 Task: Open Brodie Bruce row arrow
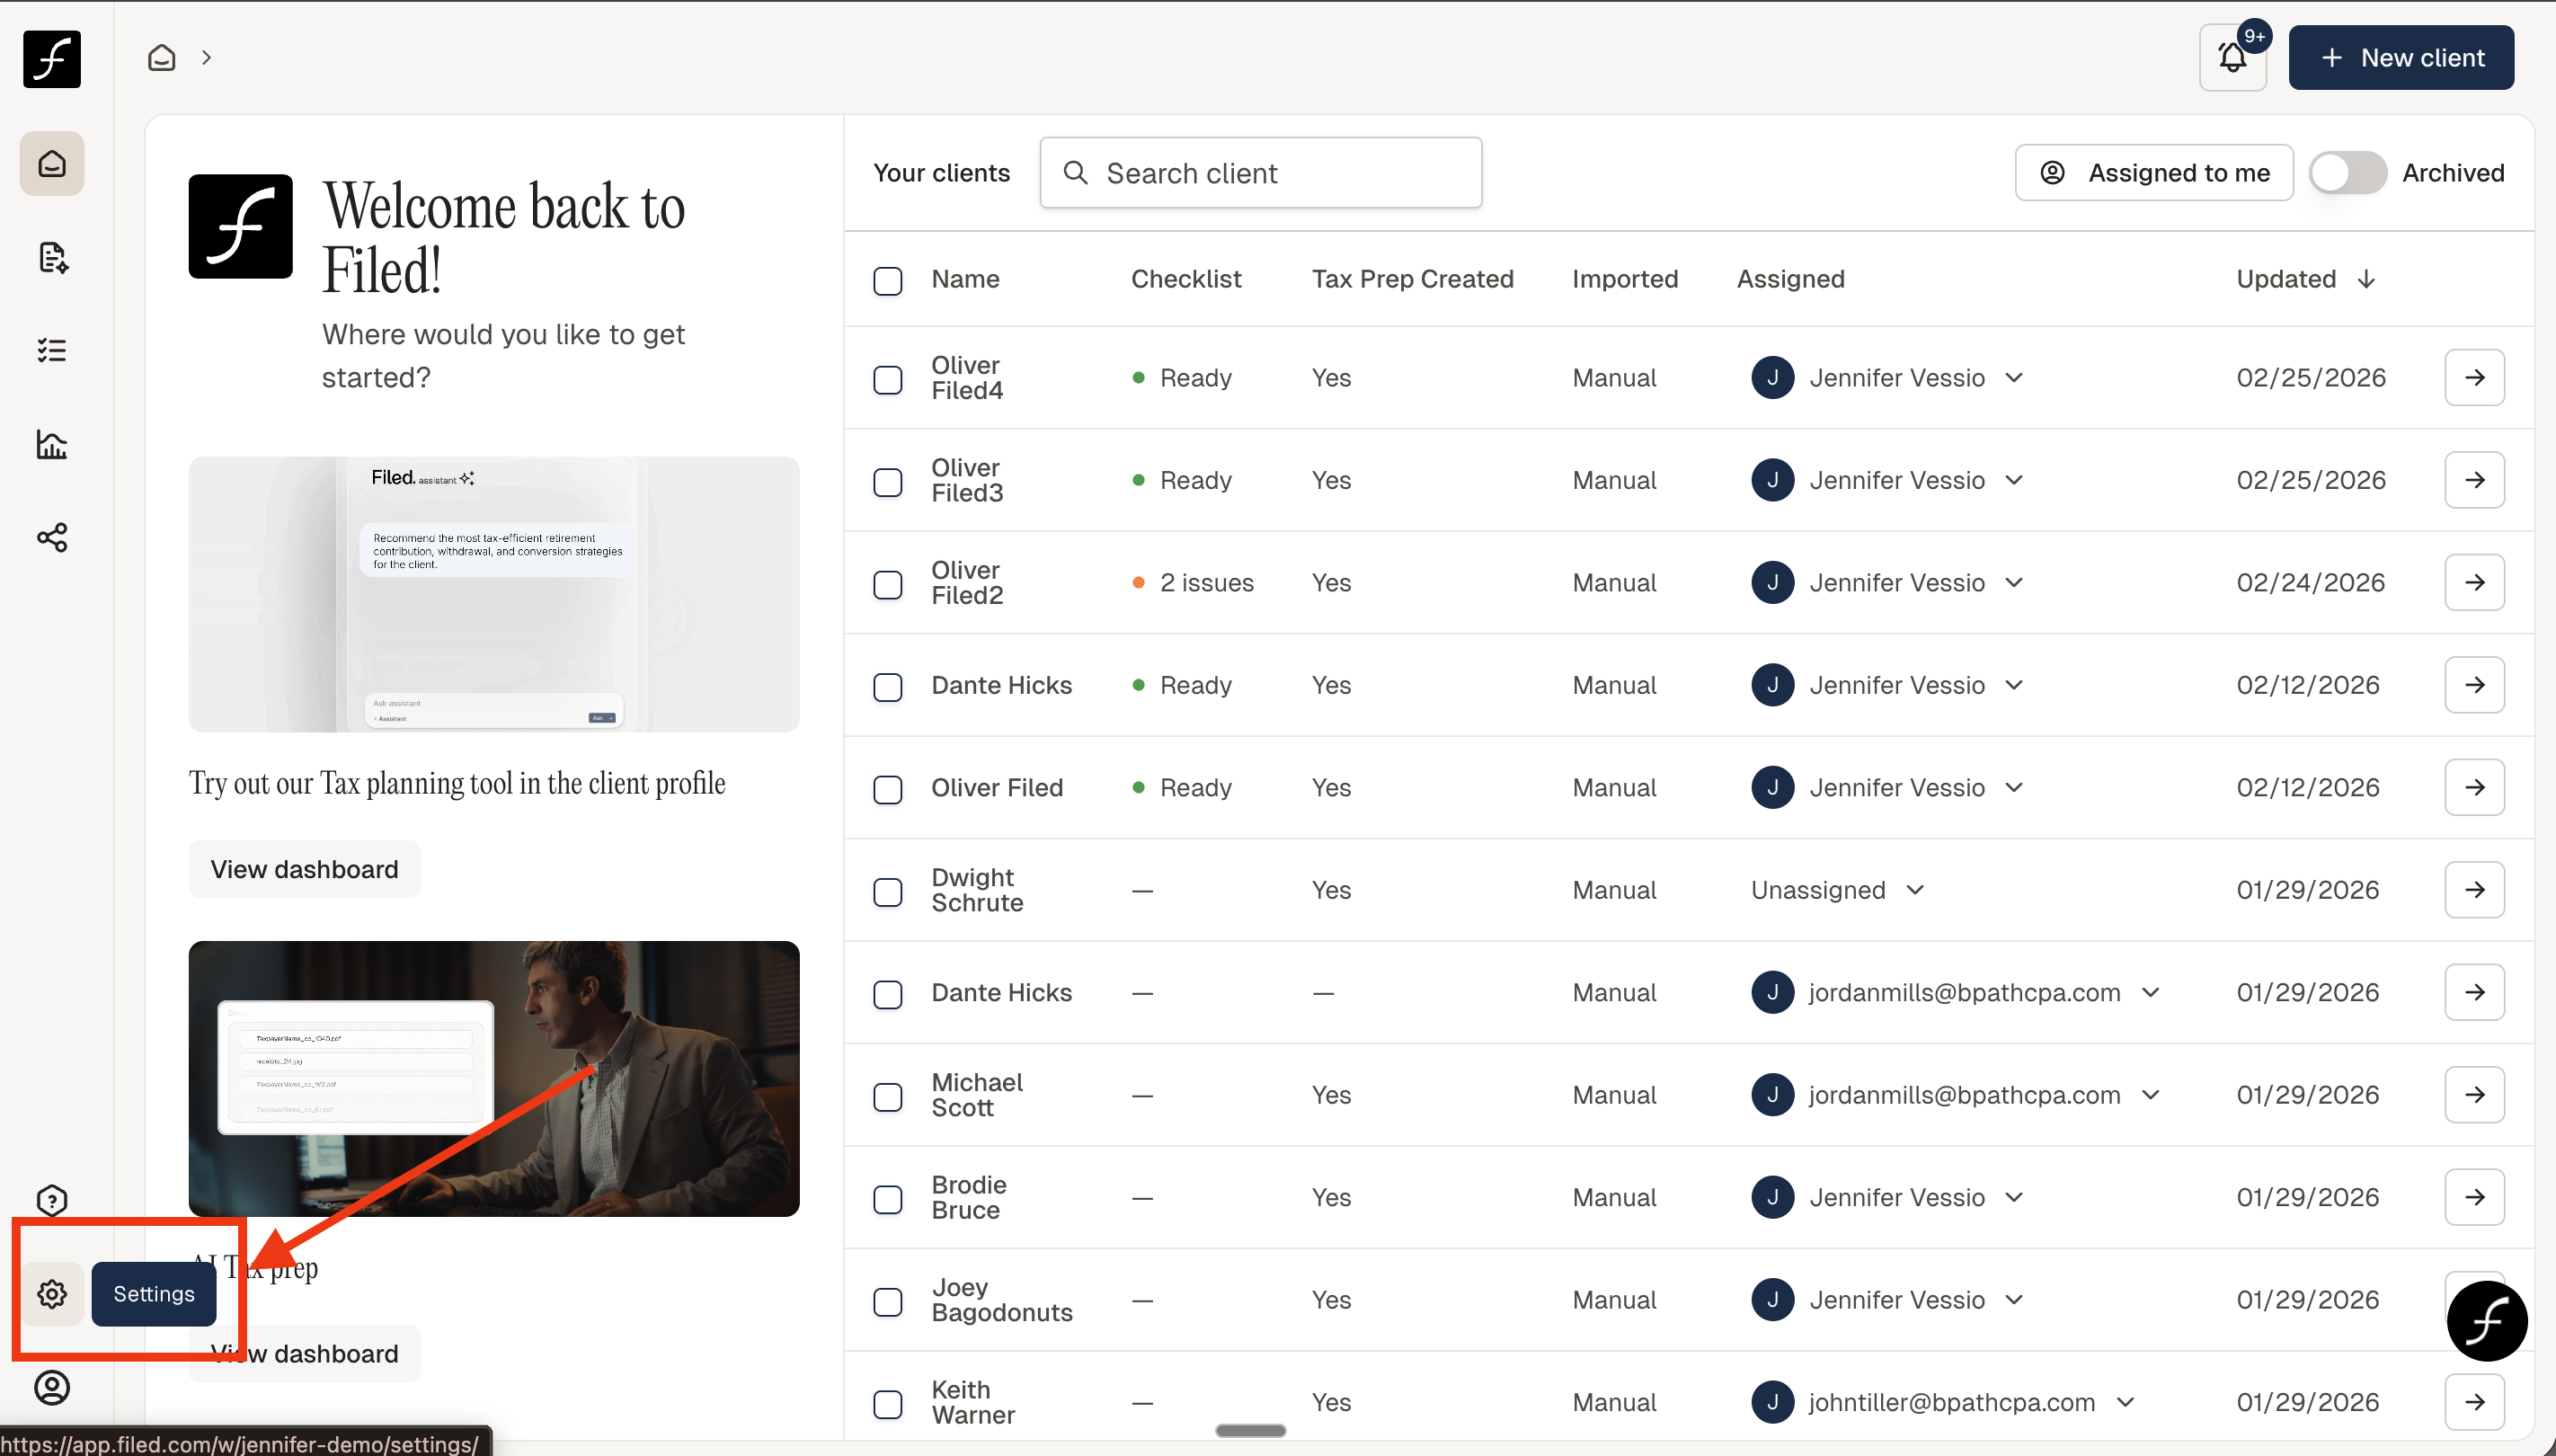tap(2474, 1198)
